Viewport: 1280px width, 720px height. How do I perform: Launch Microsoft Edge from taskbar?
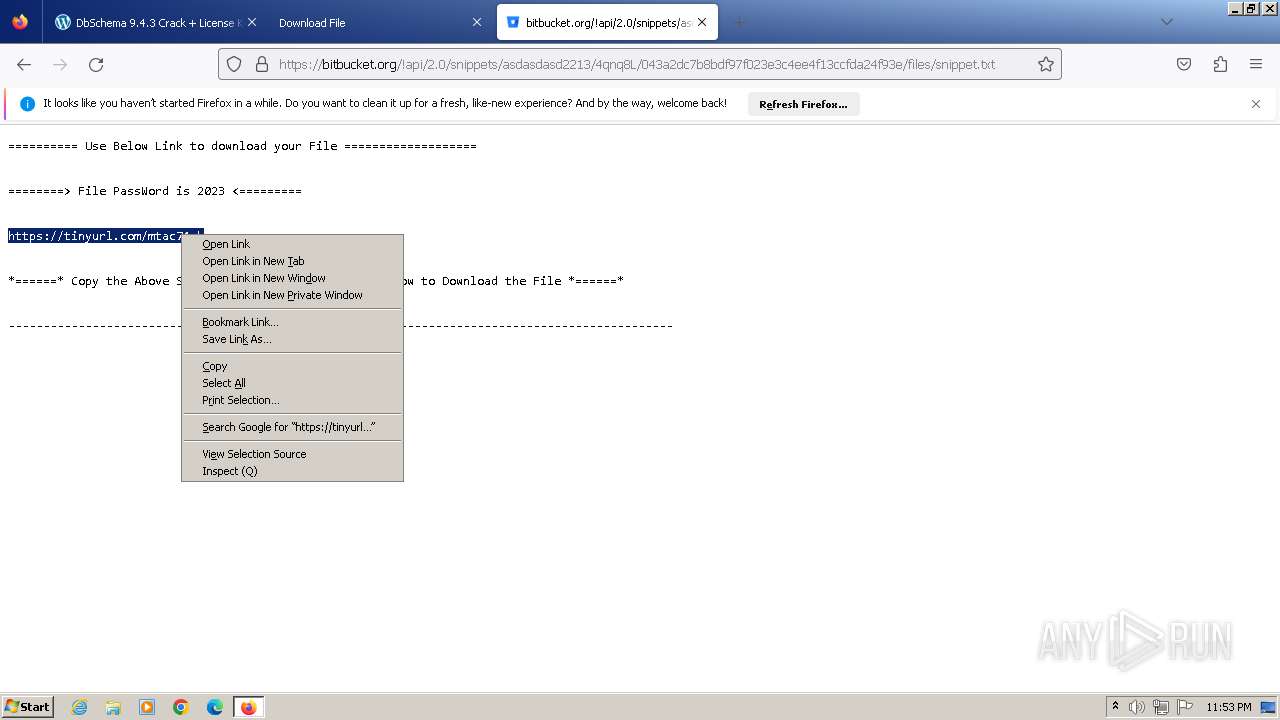(215, 707)
